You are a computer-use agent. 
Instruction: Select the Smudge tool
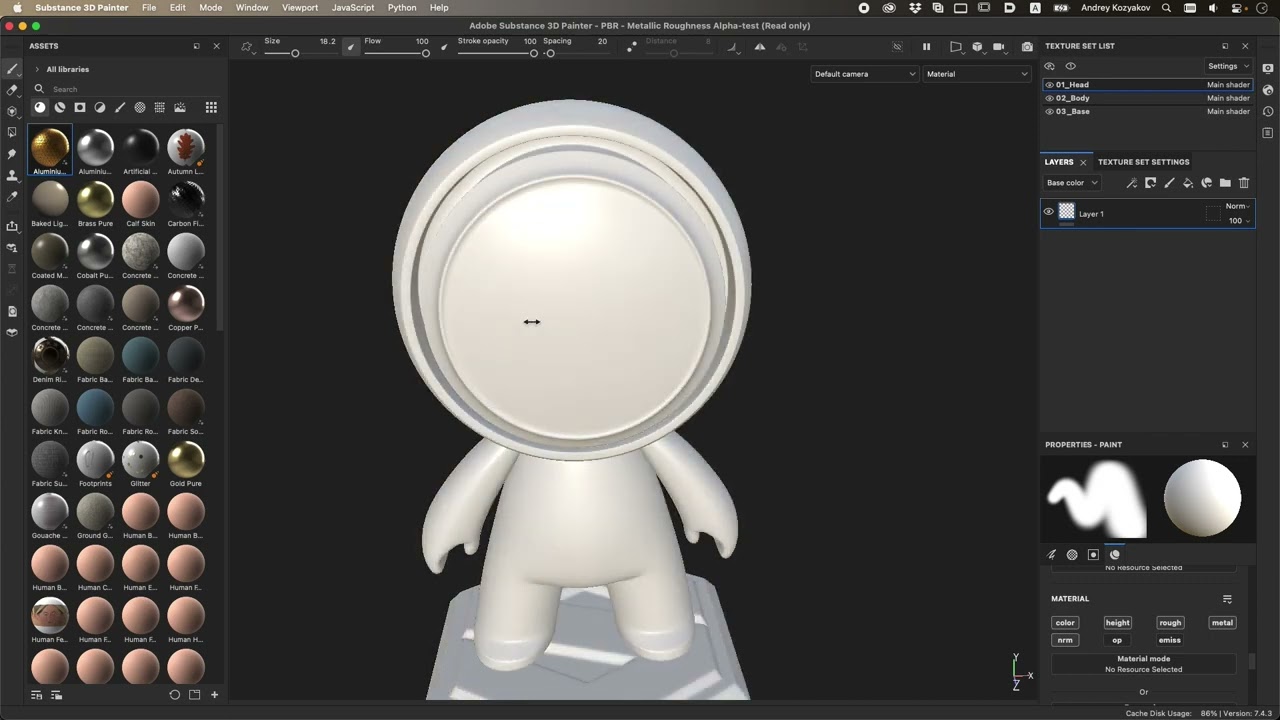(x=12, y=154)
